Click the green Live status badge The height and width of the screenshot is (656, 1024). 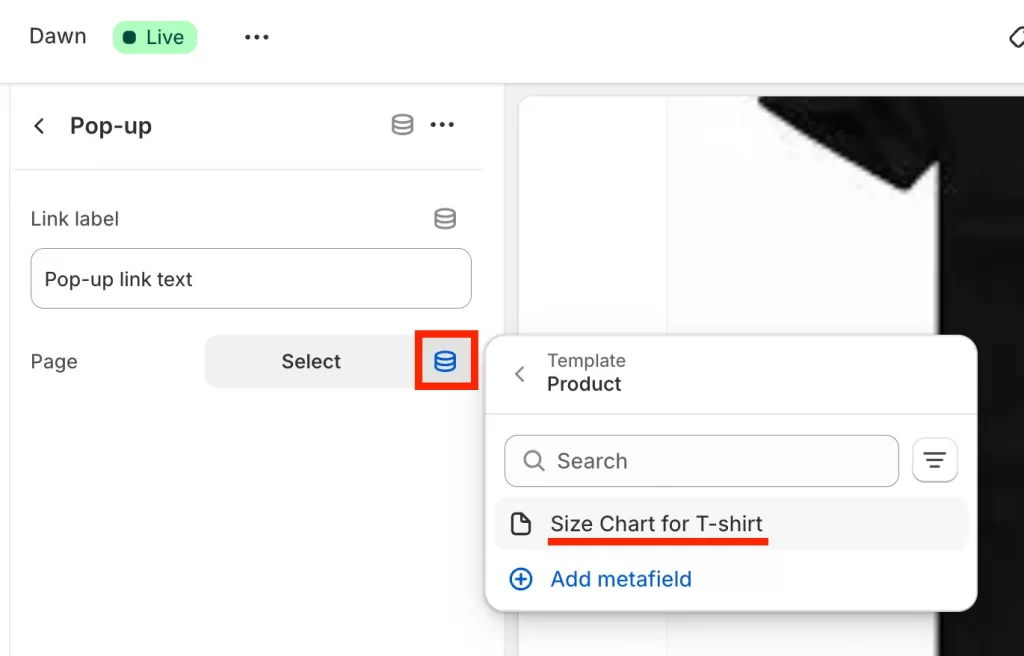(x=155, y=37)
